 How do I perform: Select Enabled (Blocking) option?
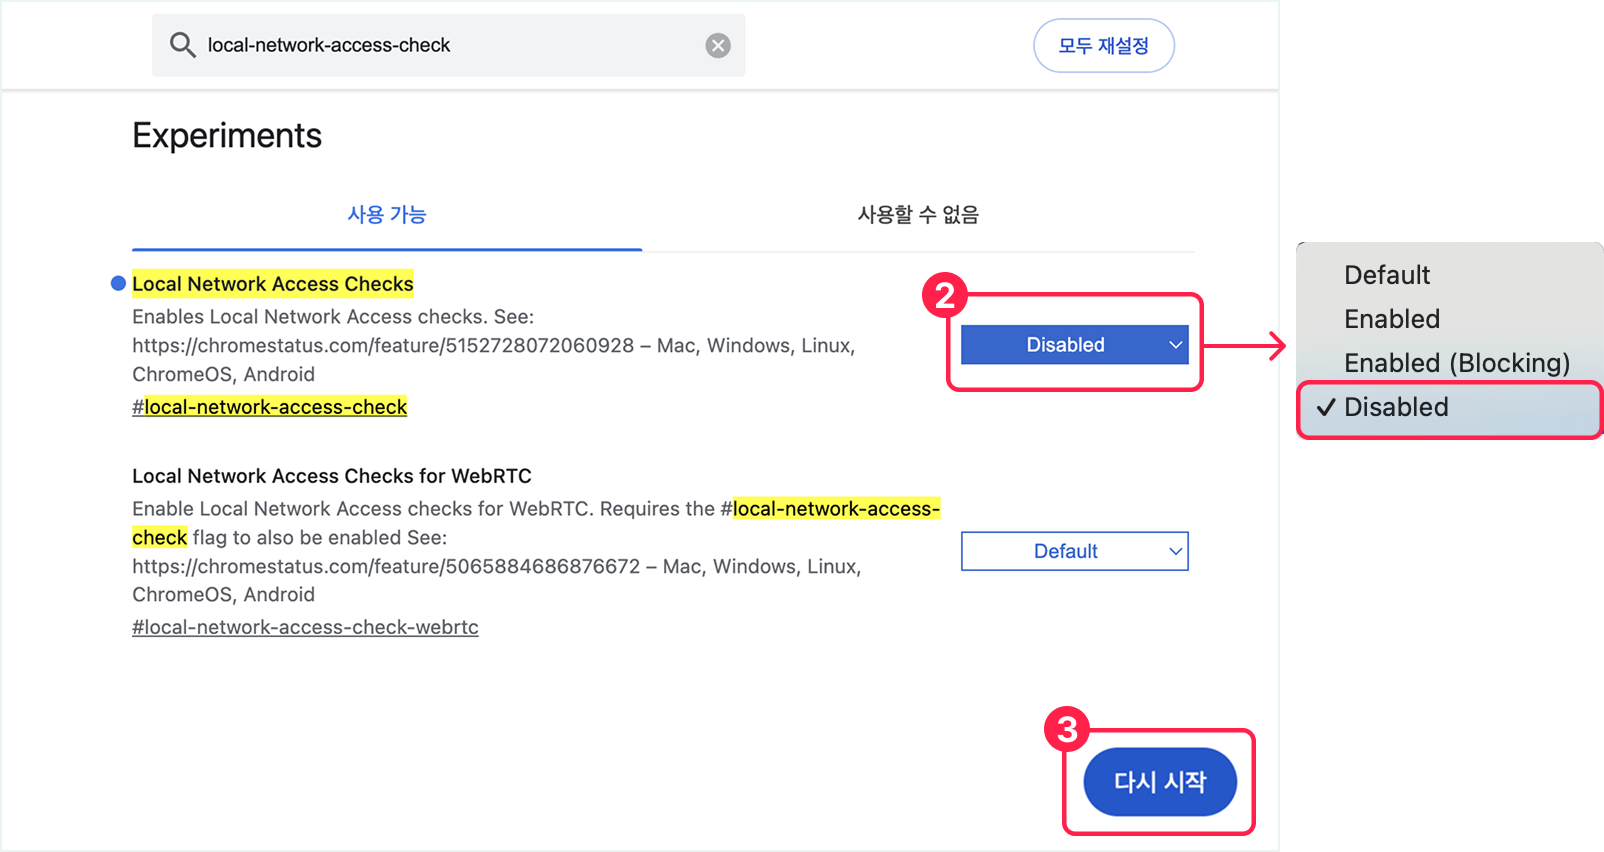coord(1456,363)
